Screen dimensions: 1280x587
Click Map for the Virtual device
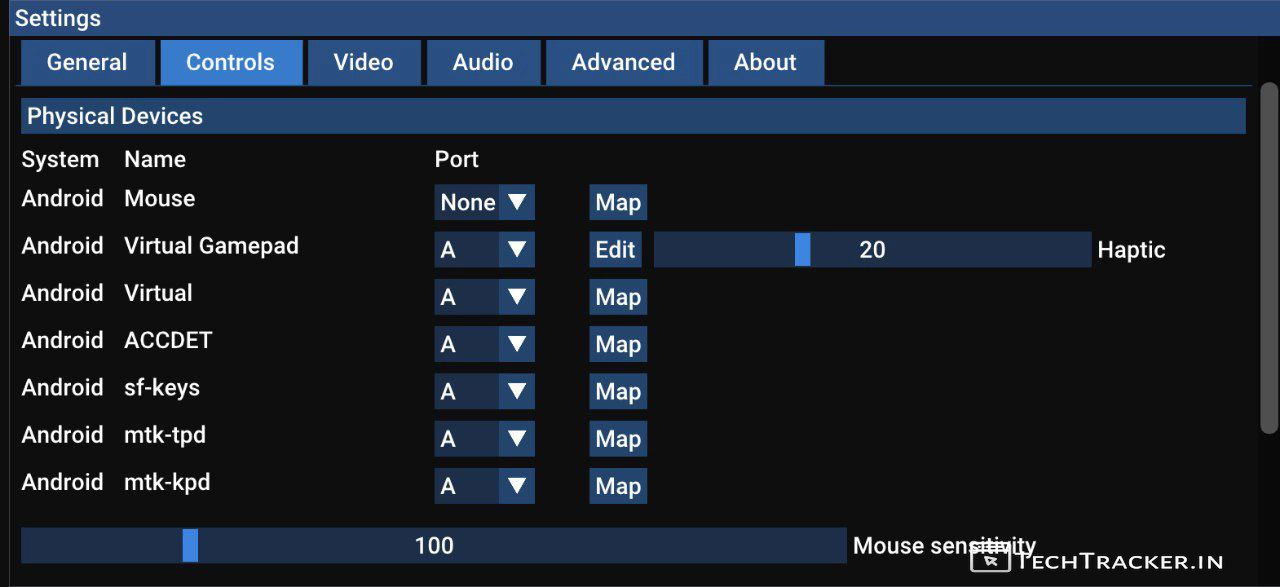point(617,297)
